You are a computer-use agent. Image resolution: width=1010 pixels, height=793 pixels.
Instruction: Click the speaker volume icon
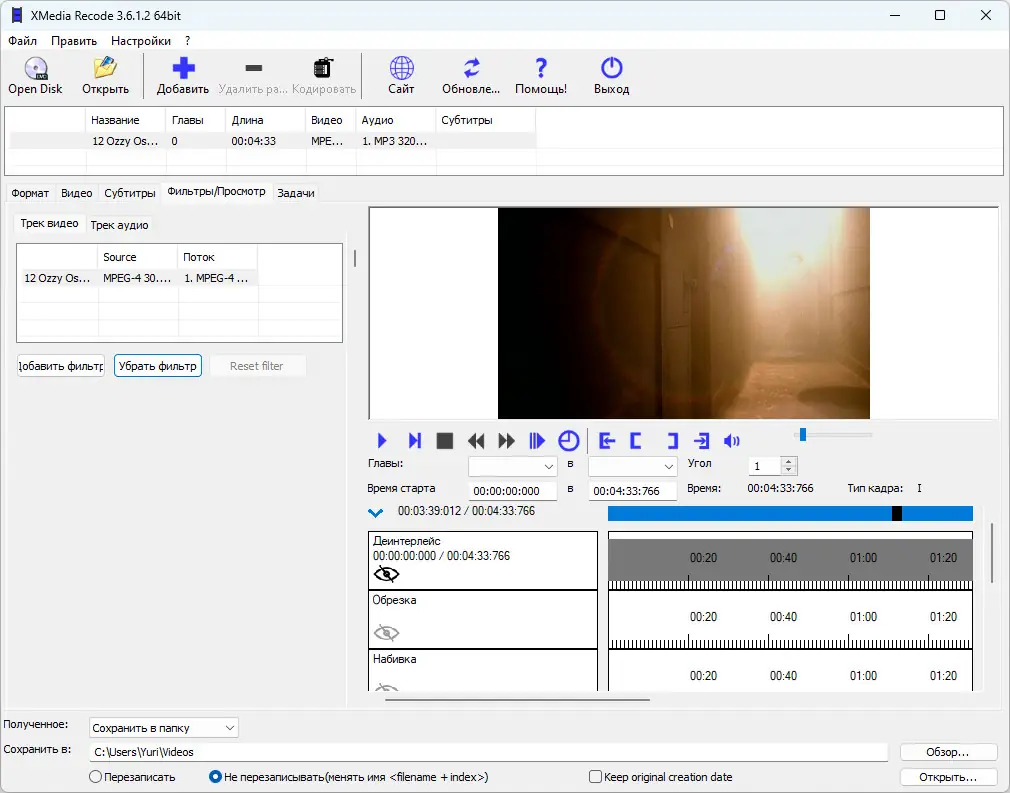tap(732, 440)
